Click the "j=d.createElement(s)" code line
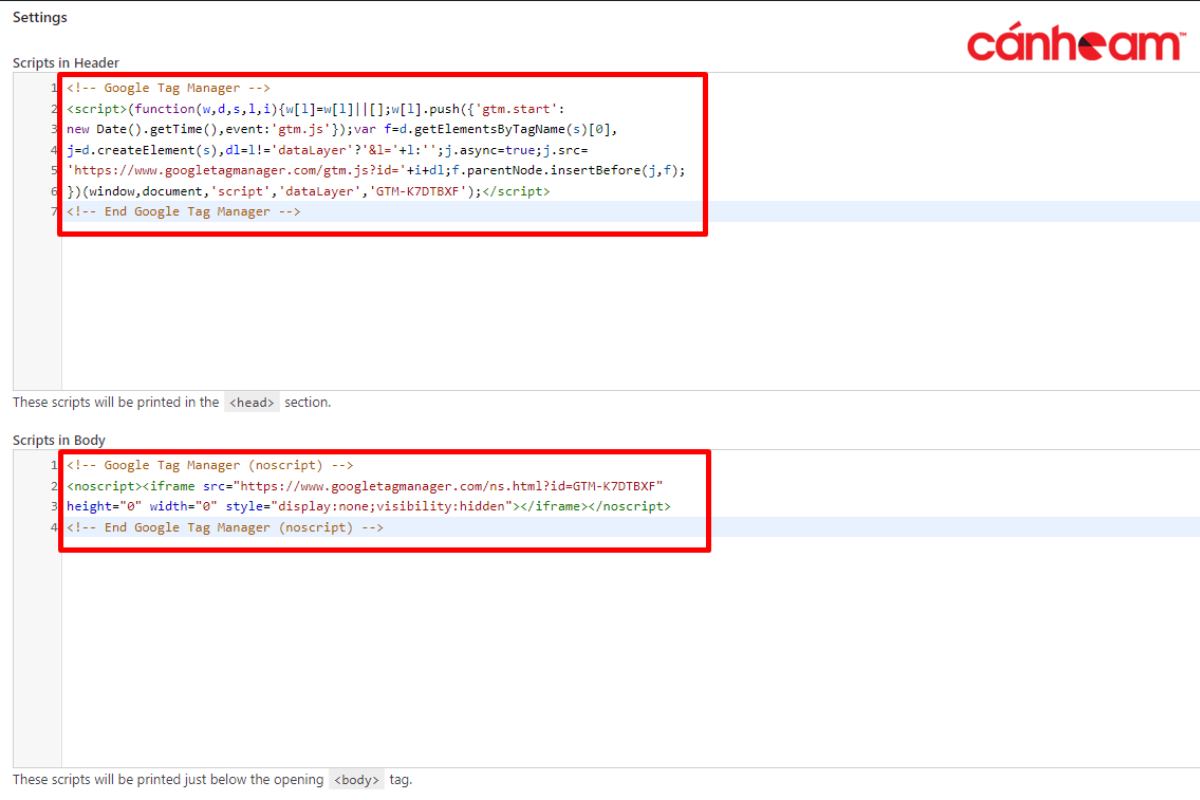The image size is (1200, 800). (328, 150)
